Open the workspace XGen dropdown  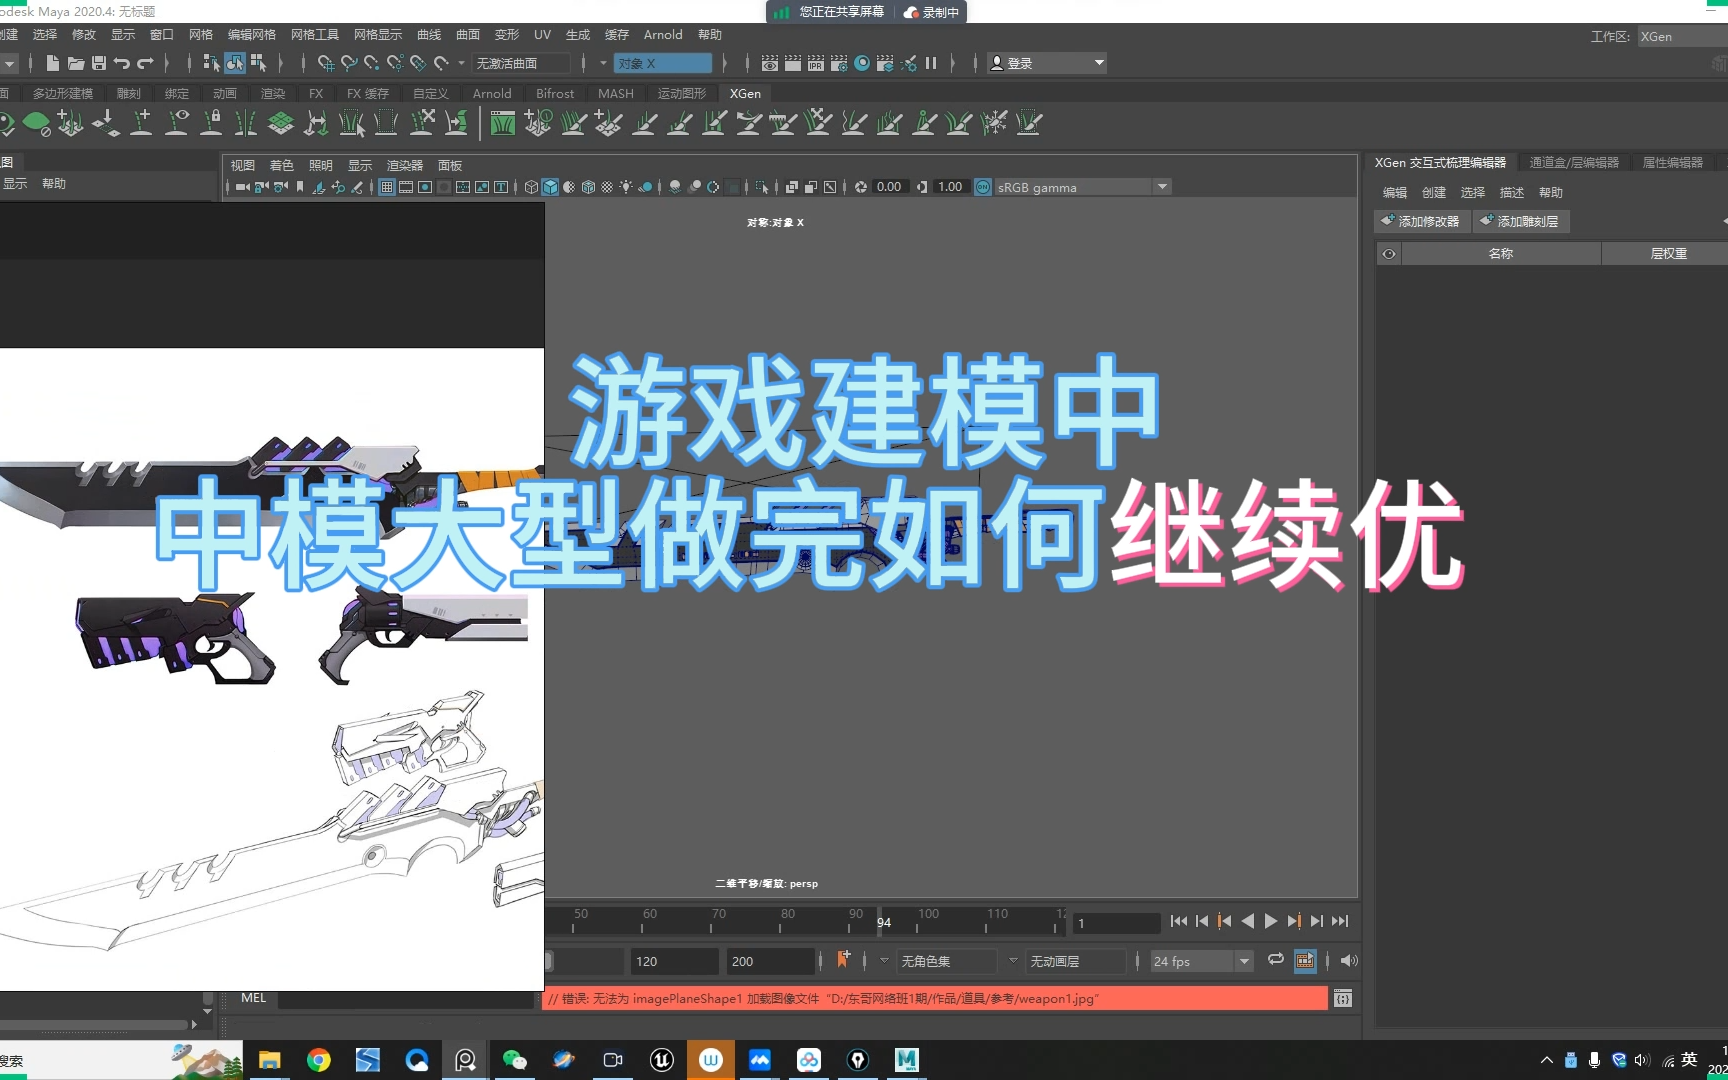[1682, 36]
